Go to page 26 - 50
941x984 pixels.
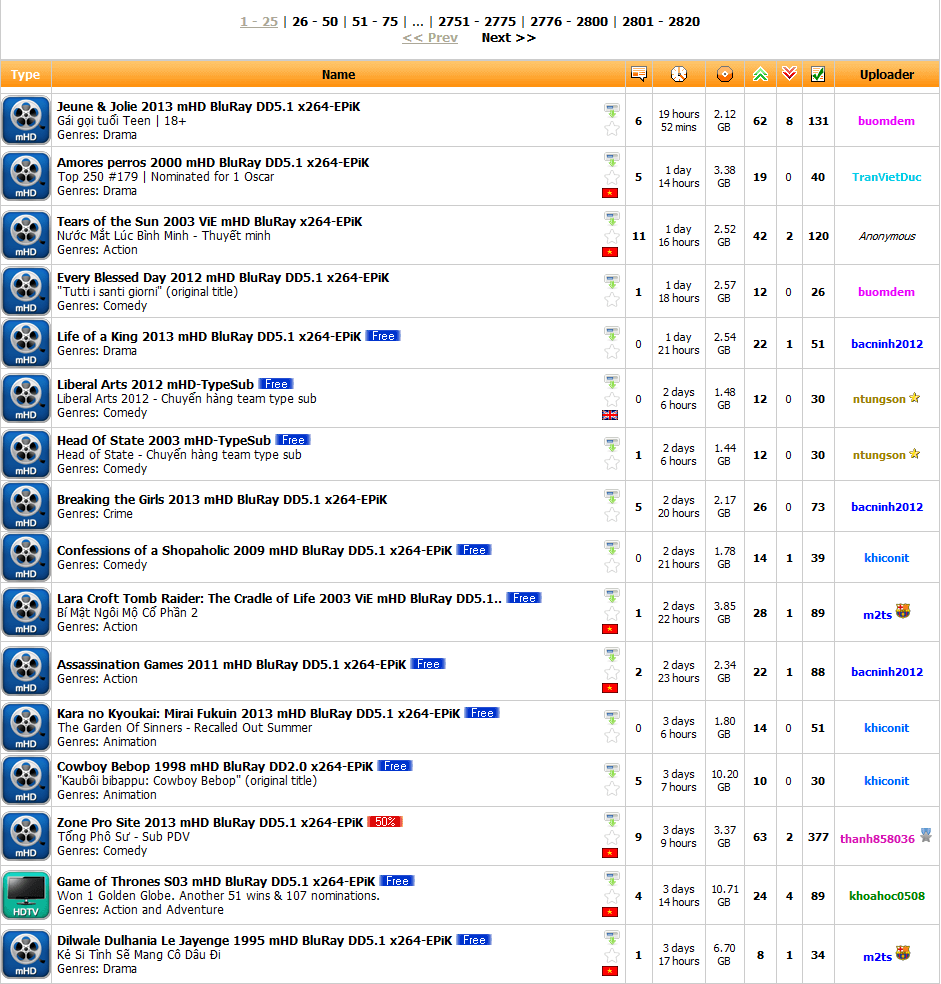point(315,21)
